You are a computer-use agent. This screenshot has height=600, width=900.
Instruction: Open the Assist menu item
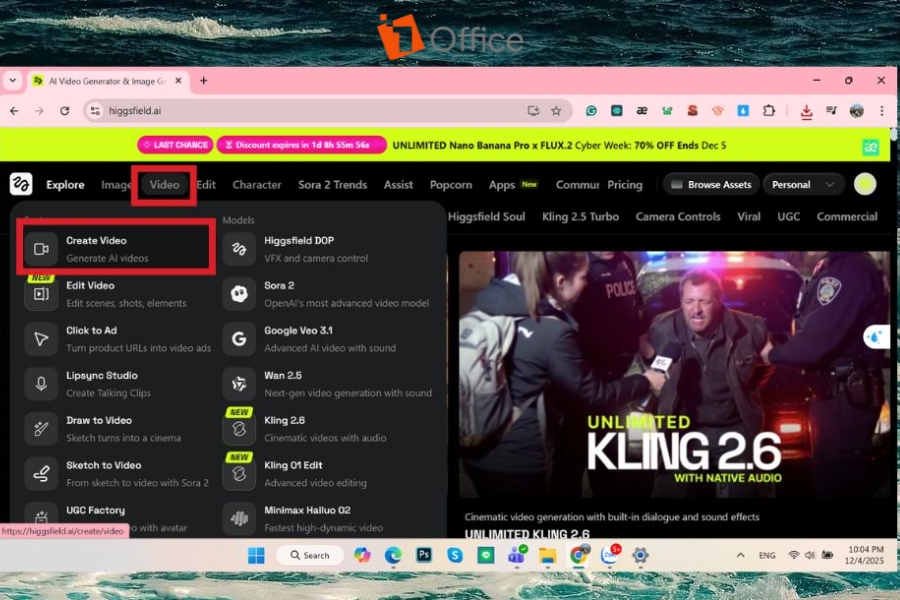[x=398, y=184]
